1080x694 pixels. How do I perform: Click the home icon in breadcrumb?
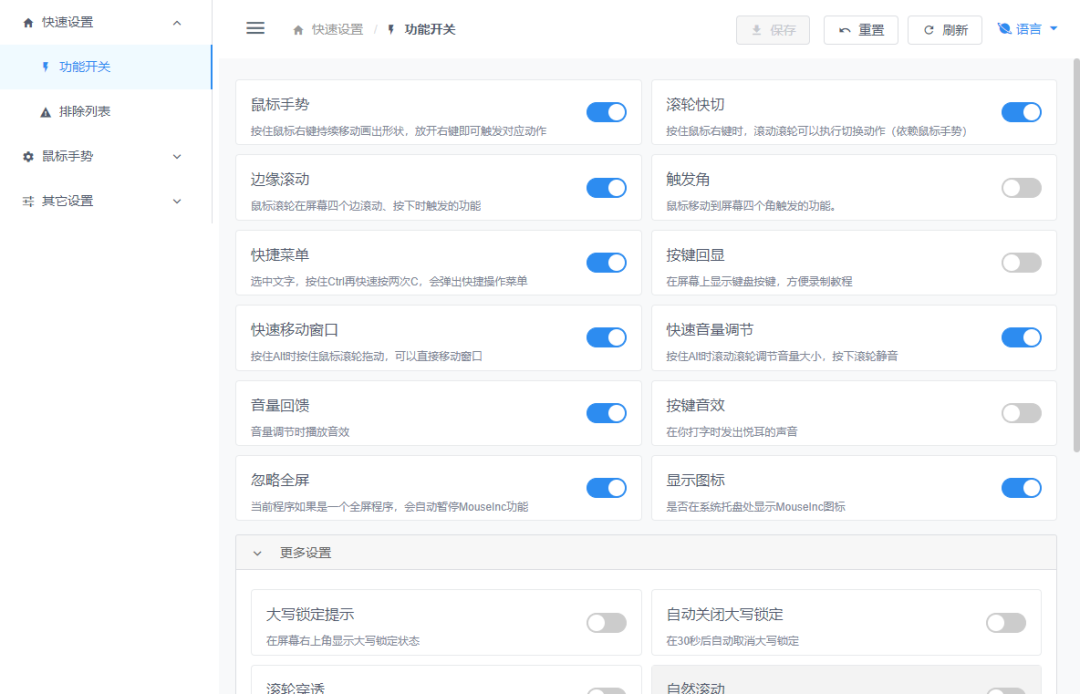(x=298, y=30)
